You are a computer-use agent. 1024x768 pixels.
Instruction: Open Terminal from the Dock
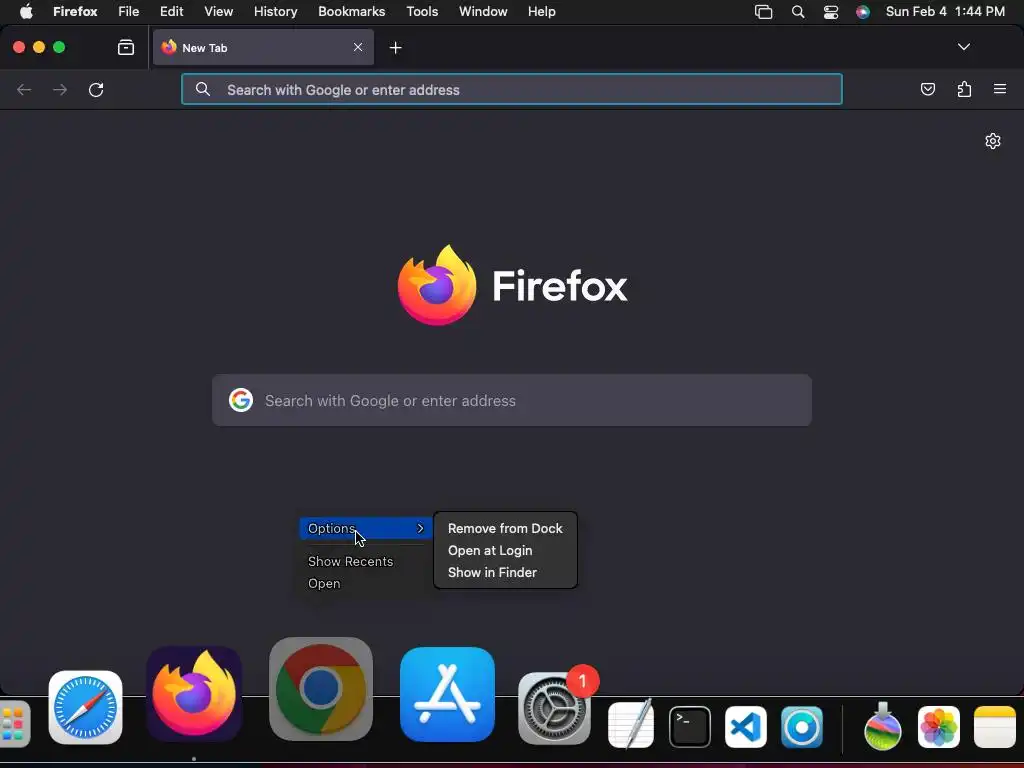(x=690, y=726)
